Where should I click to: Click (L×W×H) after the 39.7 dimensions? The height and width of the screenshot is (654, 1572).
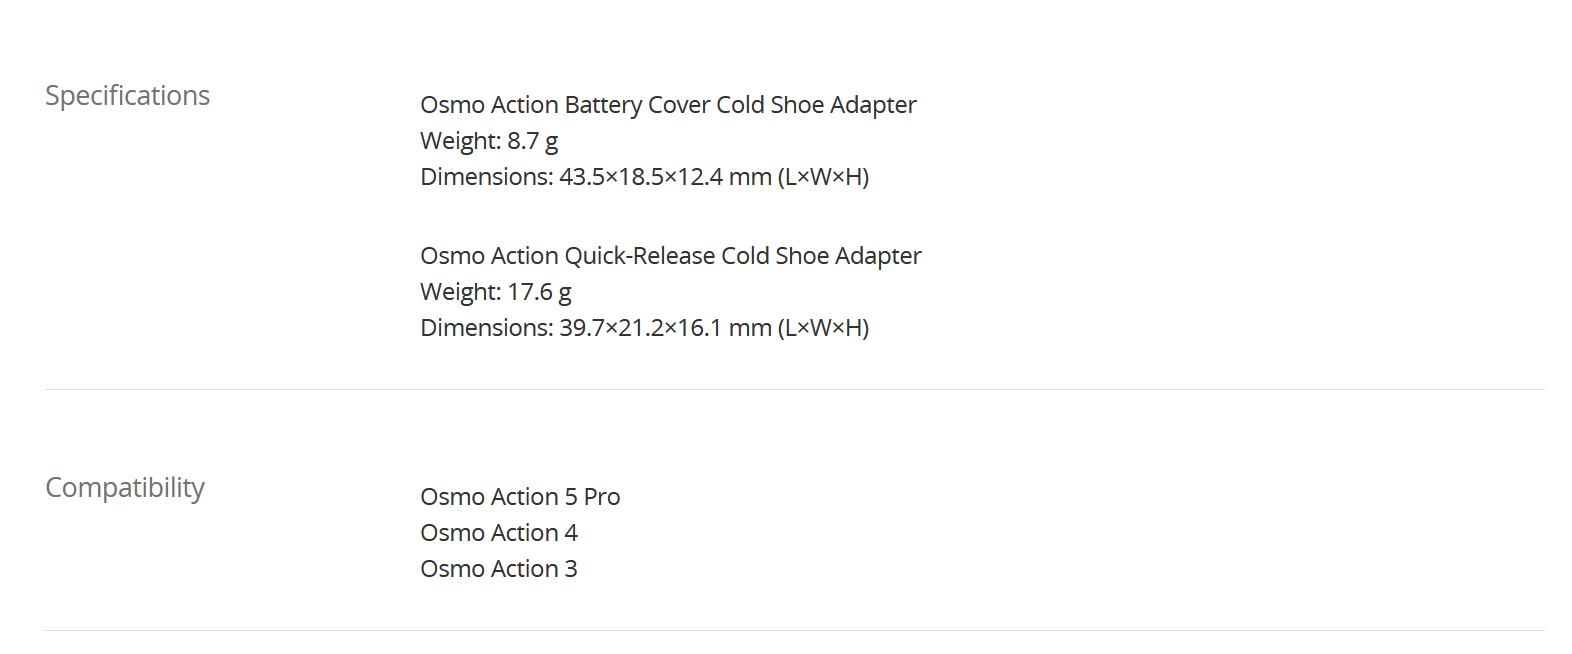click(x=824, y=328)
